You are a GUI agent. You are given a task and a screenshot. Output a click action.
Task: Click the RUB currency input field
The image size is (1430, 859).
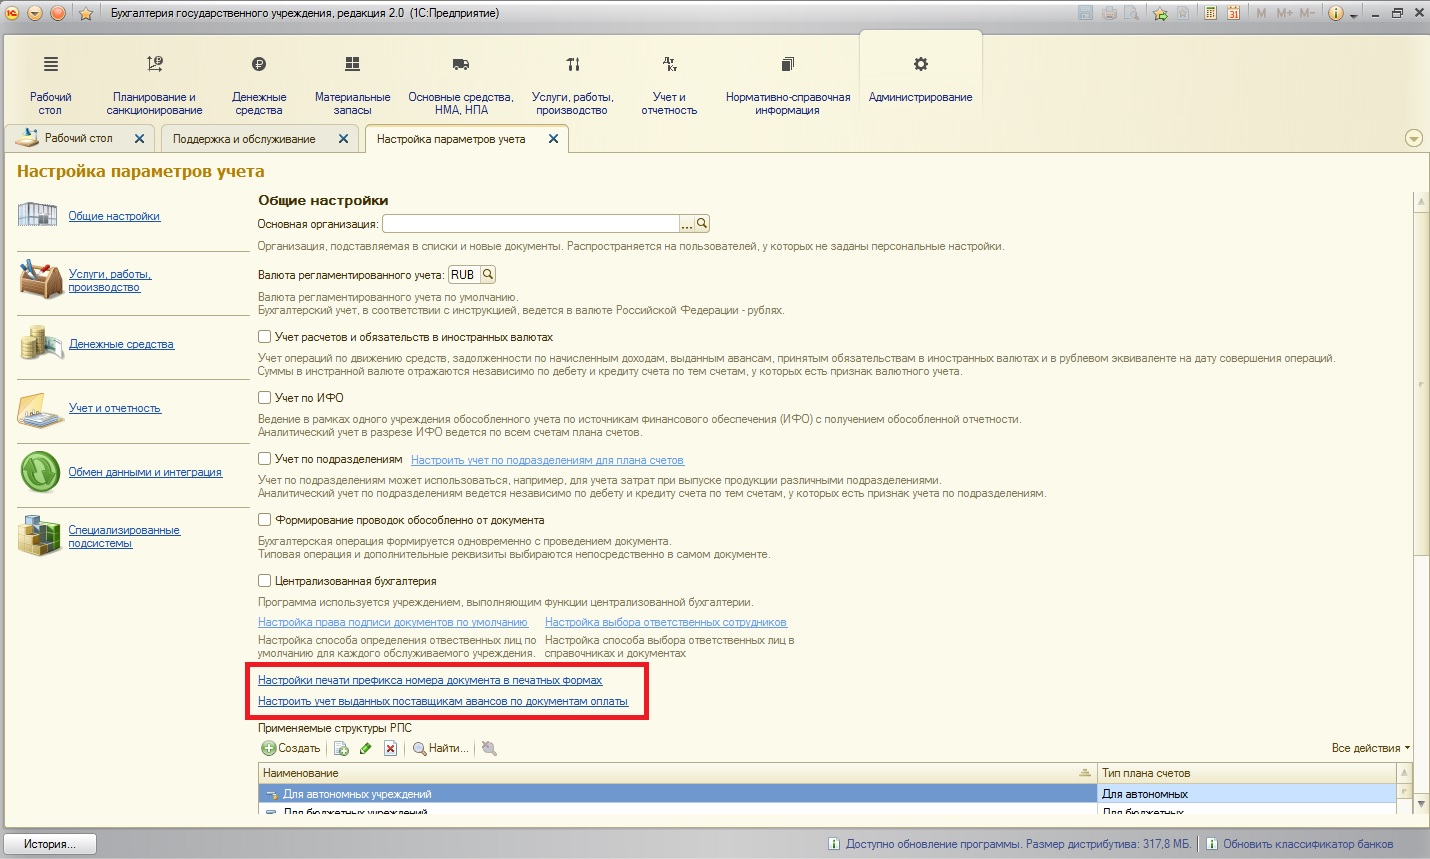coord(464,274)
